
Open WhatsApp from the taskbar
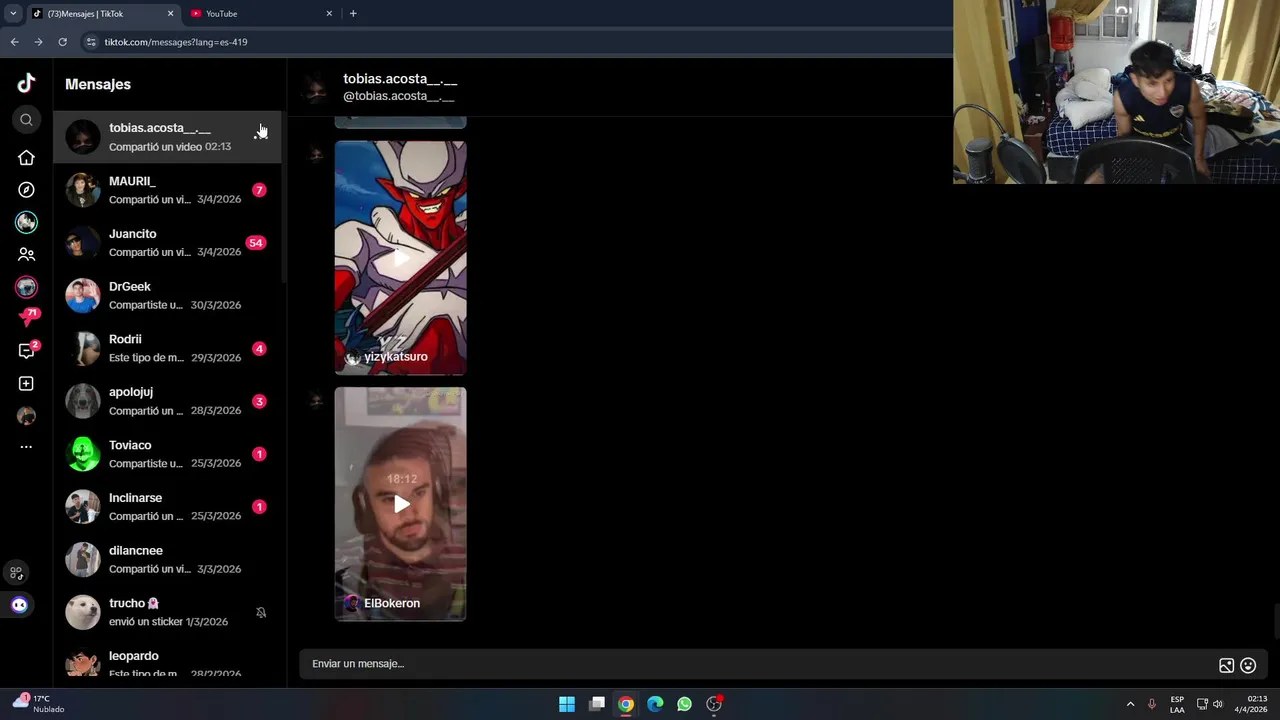tap(684, 704)
